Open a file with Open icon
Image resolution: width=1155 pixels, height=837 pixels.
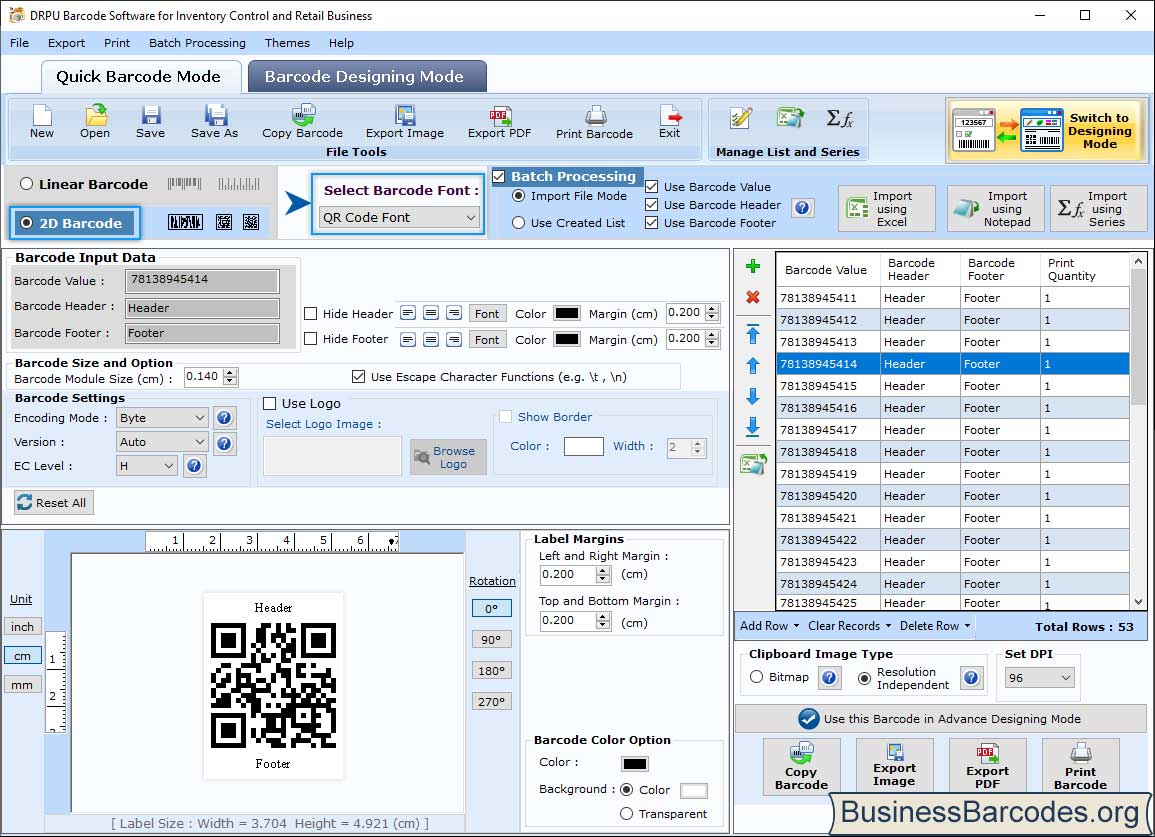(x=95, y=122)
